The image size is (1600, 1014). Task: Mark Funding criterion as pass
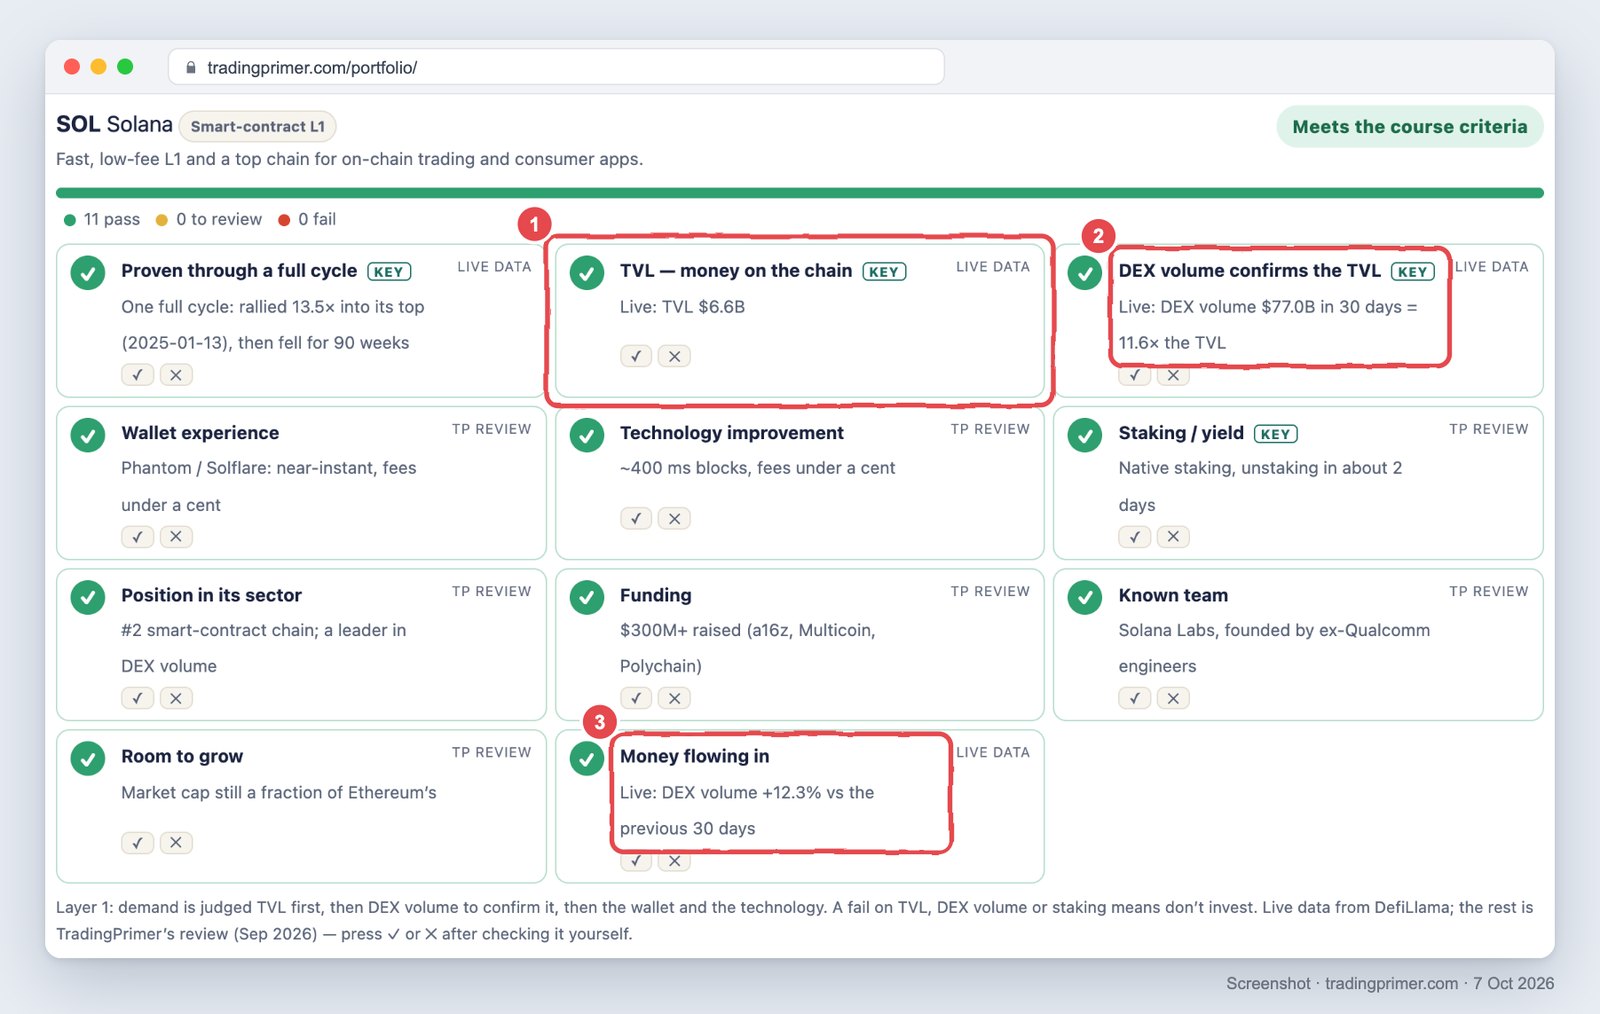(636, 698)
